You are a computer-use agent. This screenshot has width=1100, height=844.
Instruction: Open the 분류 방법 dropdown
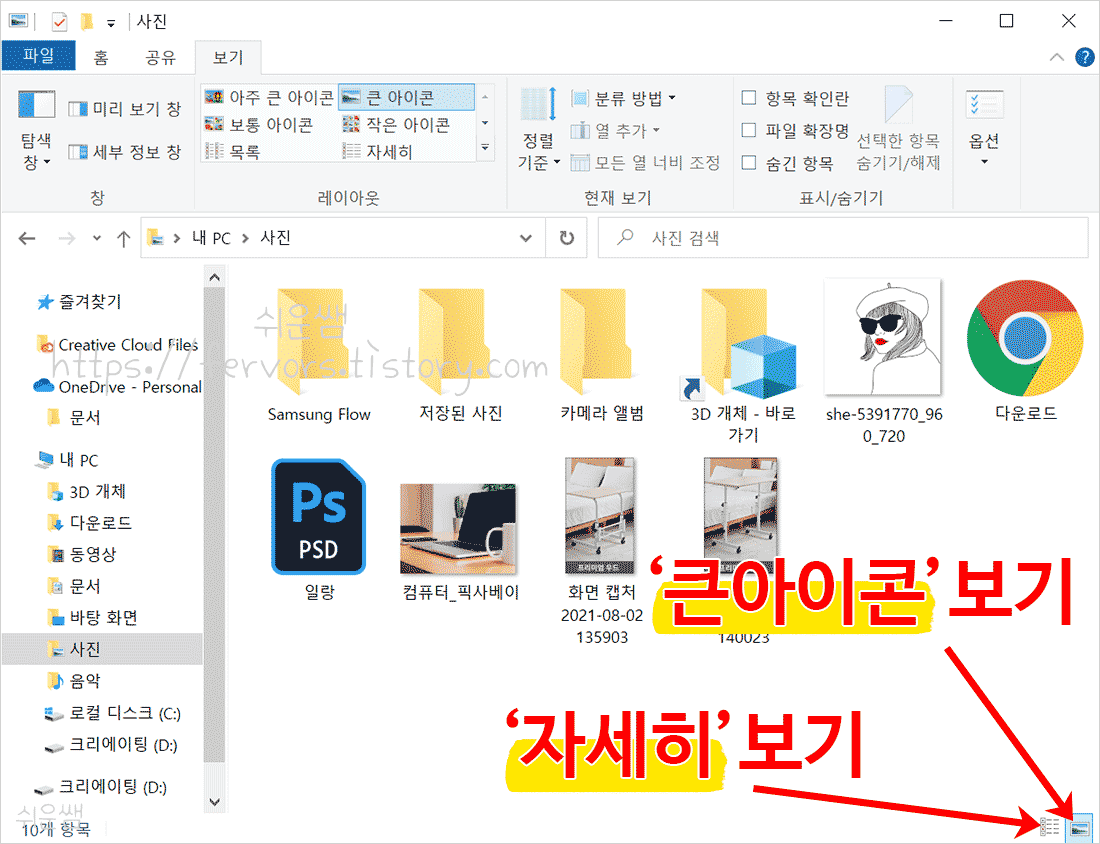tap(624, 98)
